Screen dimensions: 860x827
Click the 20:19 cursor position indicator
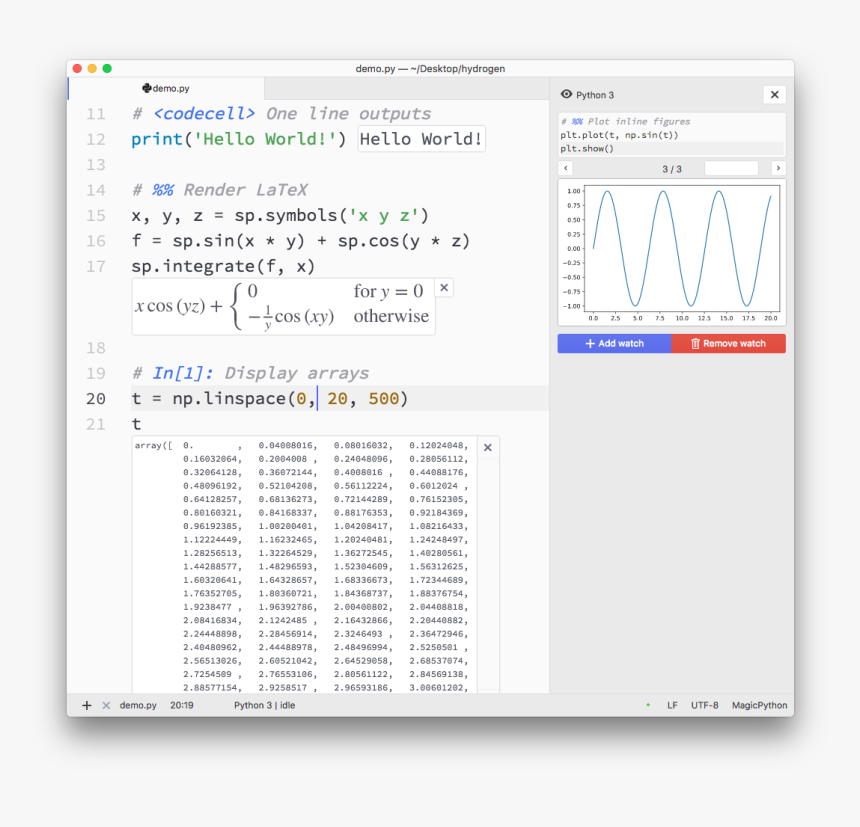[x=182, y=706]
